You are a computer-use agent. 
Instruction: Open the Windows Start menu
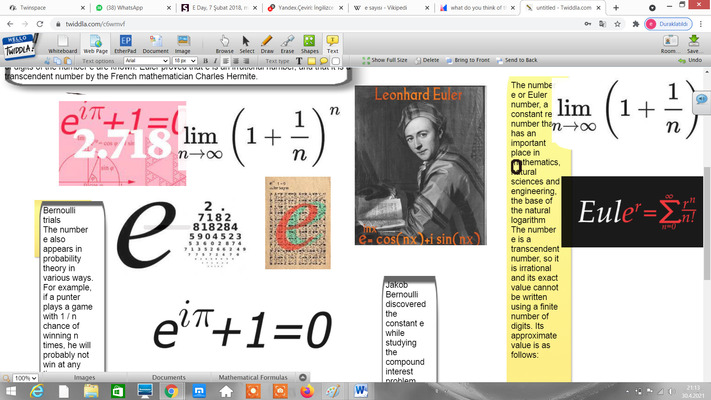(x=10, y=391)
